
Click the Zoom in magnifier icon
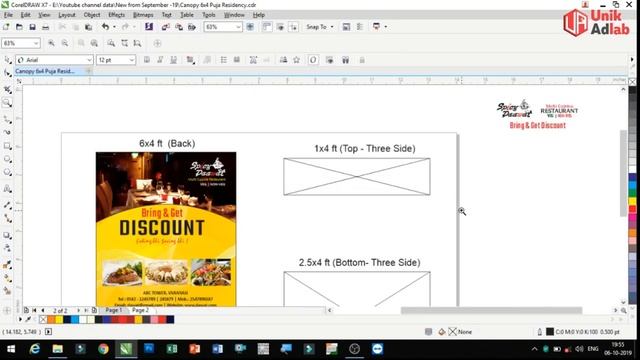click(51, 43)
